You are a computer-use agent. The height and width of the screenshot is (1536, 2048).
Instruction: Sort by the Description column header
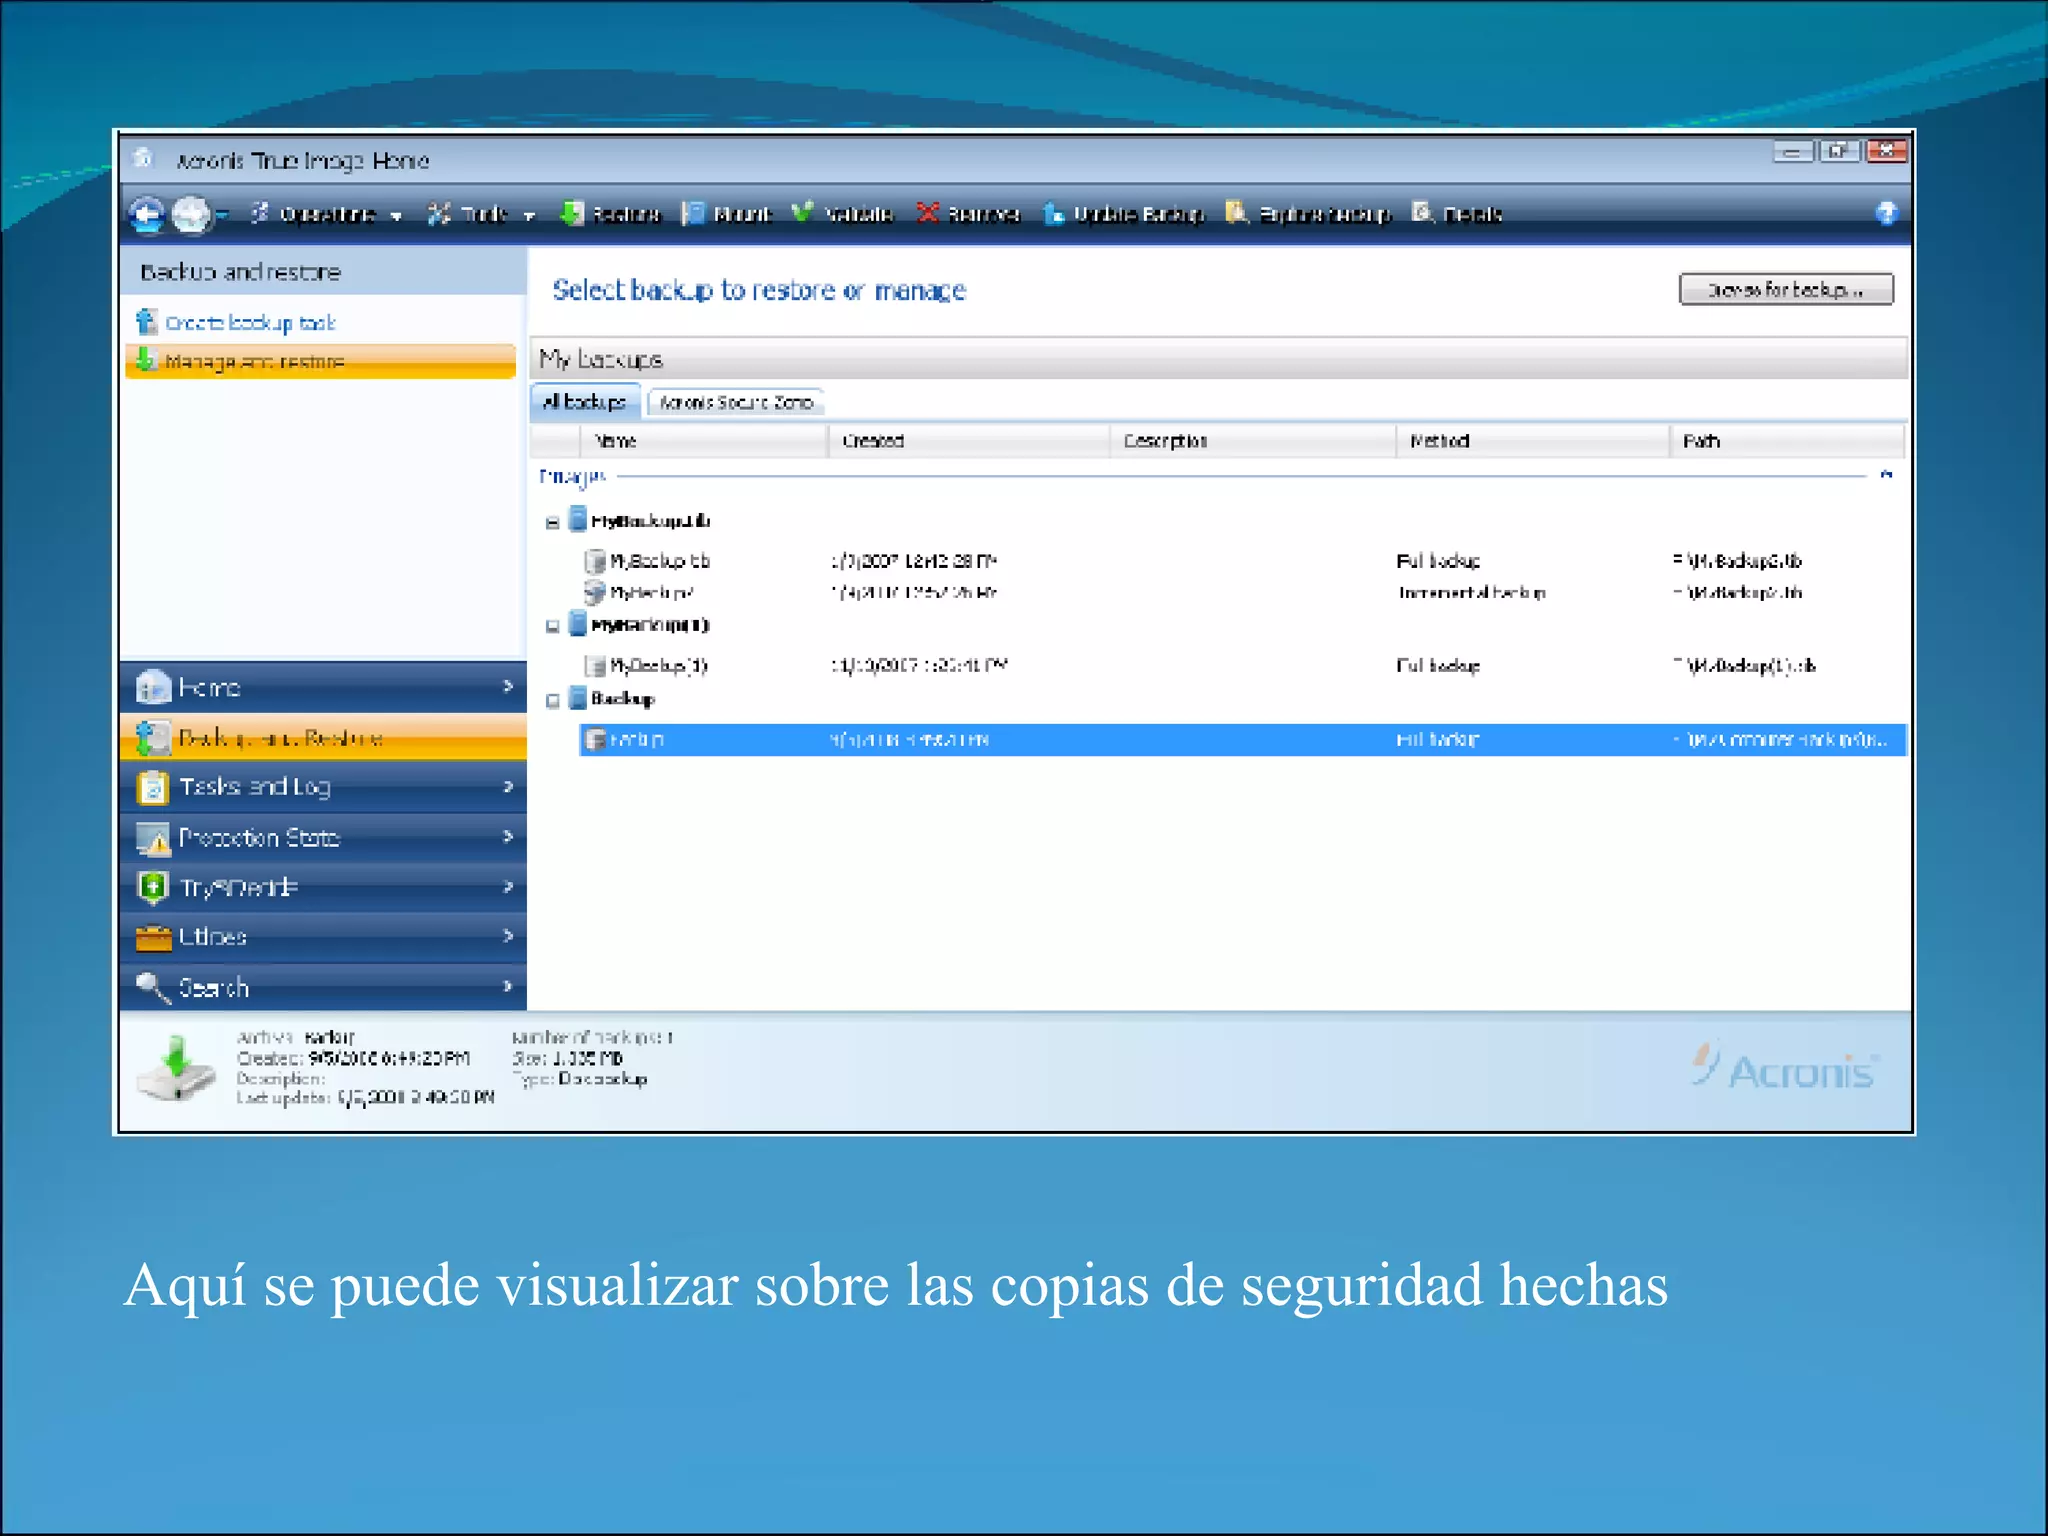click(1253, 441)
